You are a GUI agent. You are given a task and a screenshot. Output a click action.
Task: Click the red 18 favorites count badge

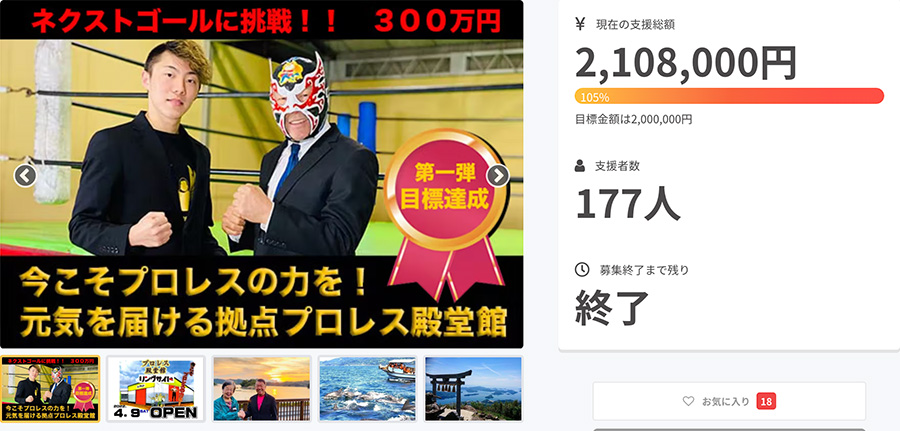(766, 402)
